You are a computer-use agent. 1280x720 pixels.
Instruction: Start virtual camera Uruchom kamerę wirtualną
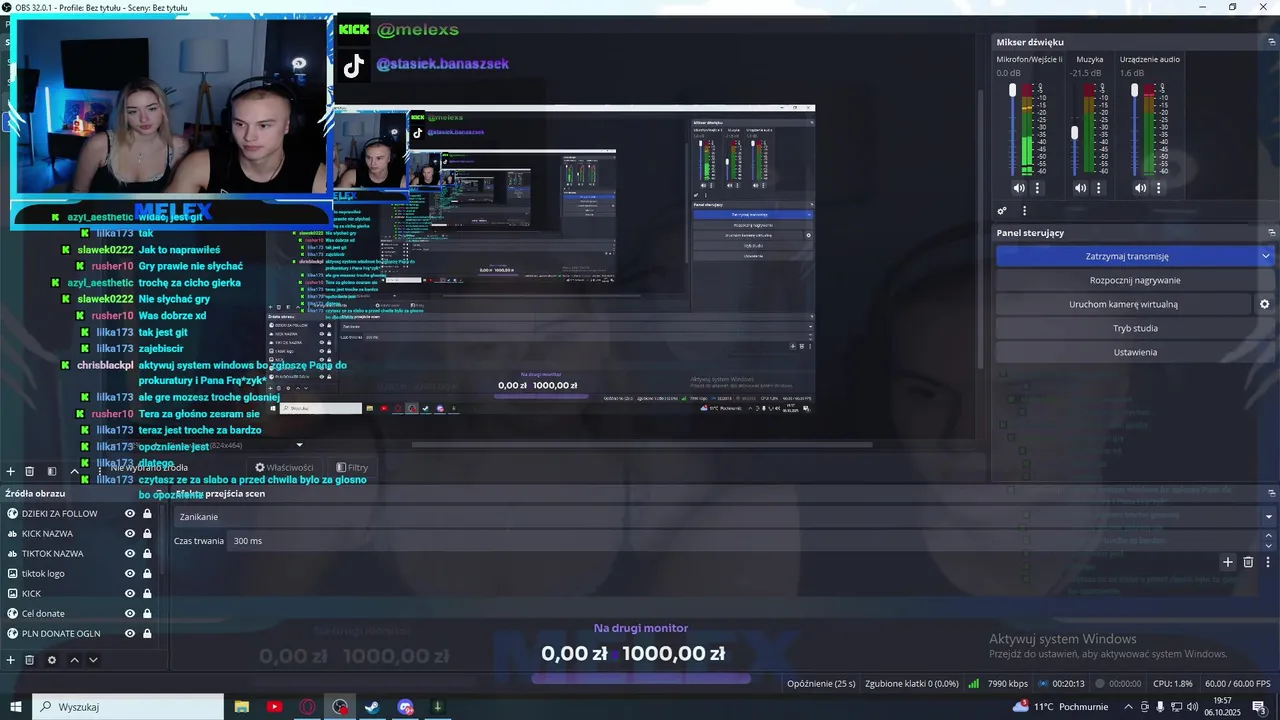pos(1123,304)
